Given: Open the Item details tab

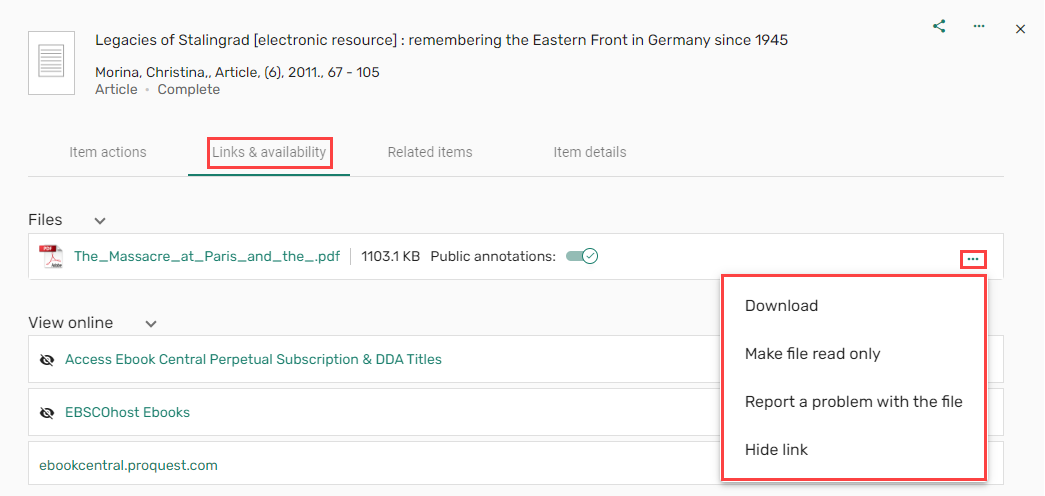Looking at the screenshot, I should (590, 152).
